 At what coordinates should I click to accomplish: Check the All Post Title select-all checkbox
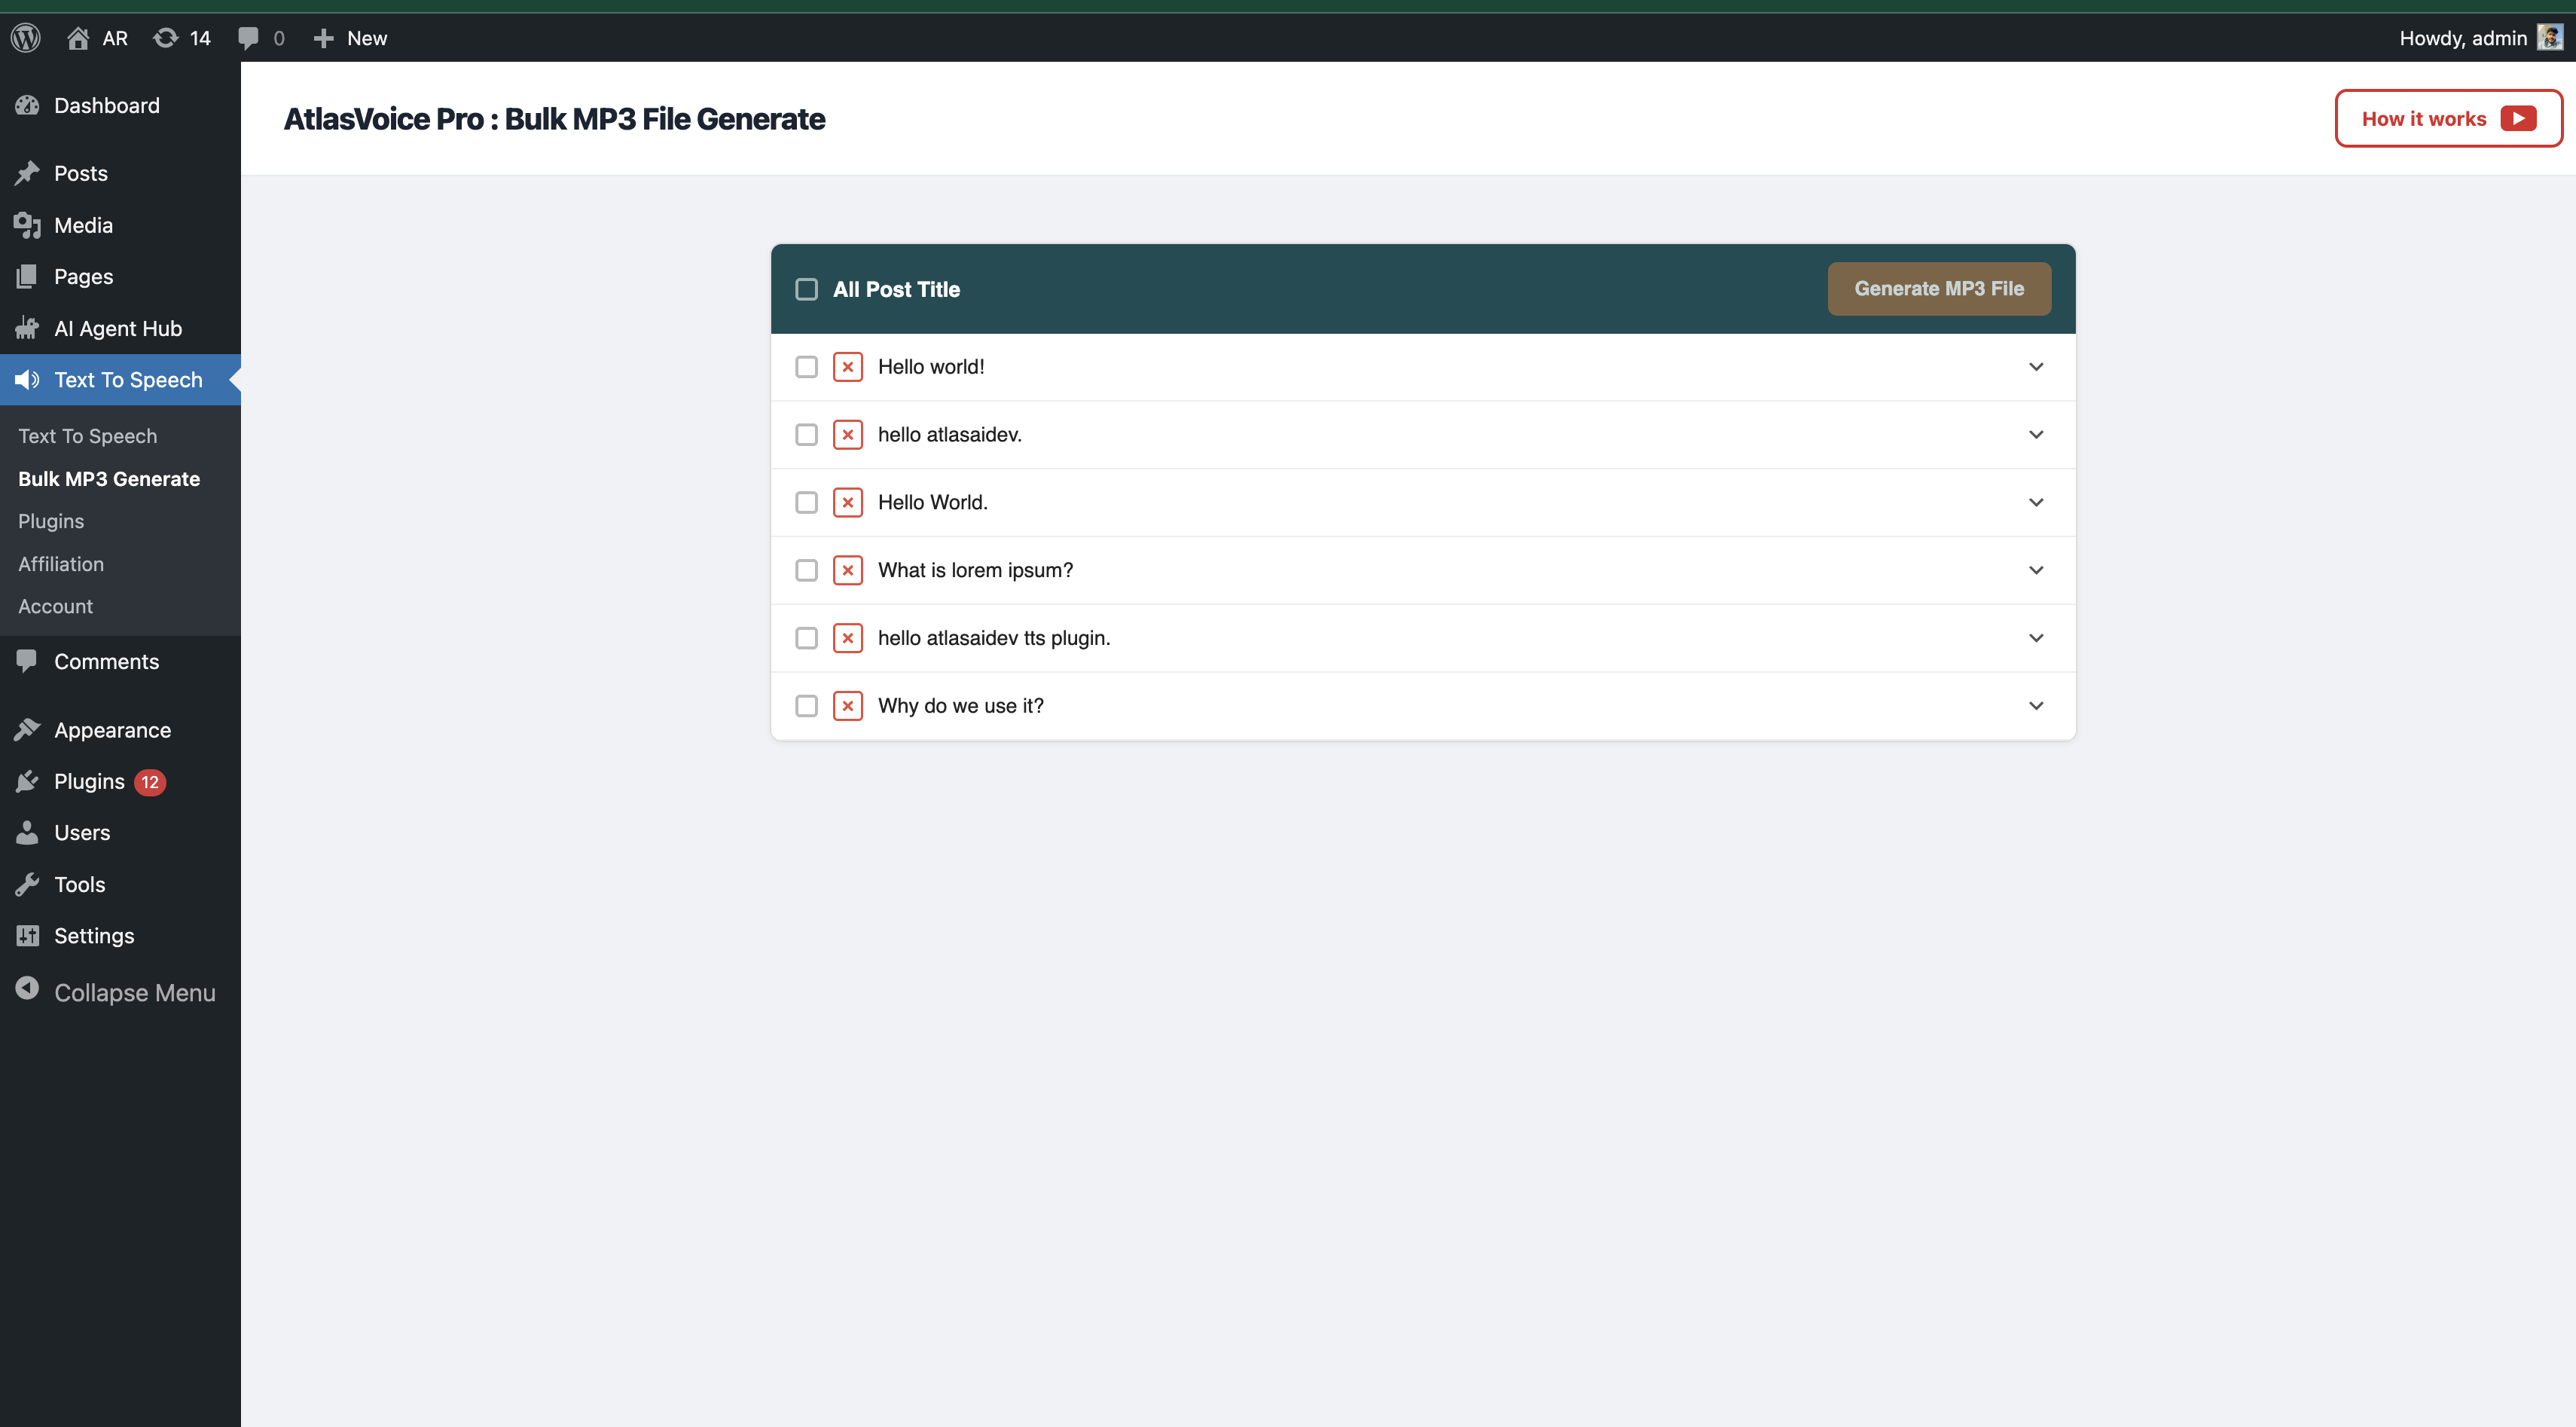[x=806, y=289]
